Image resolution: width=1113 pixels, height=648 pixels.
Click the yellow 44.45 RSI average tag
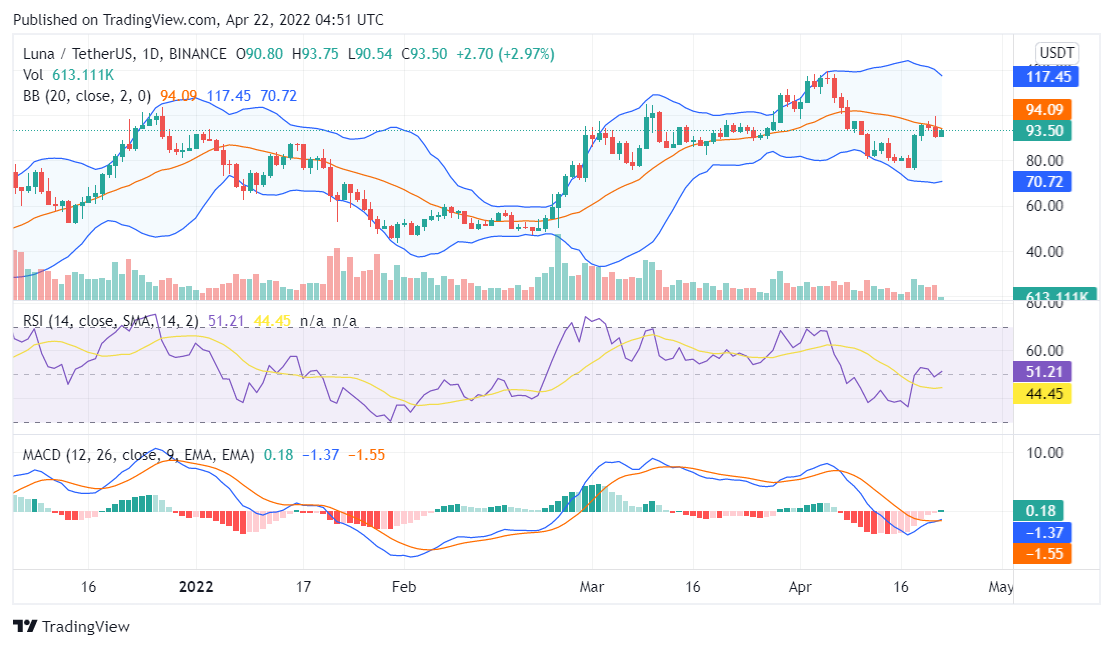[x=1042, y=393]
